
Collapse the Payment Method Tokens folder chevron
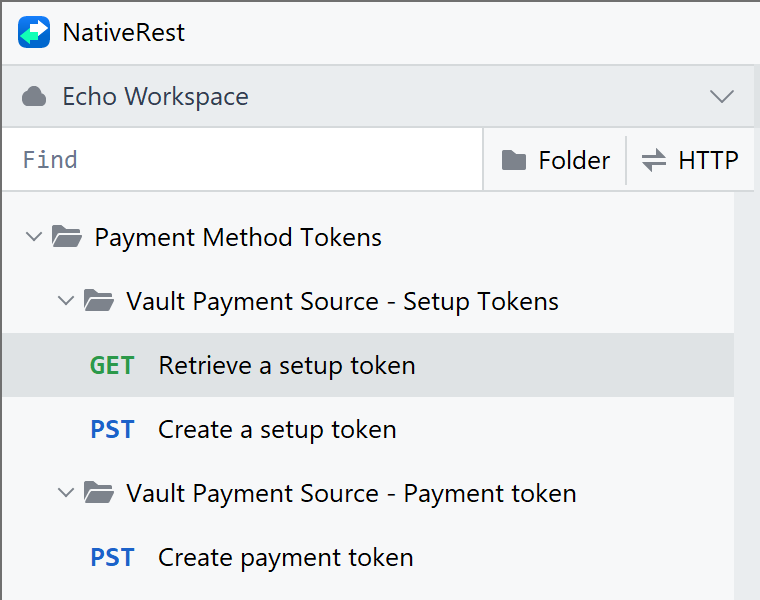(33, 237)
